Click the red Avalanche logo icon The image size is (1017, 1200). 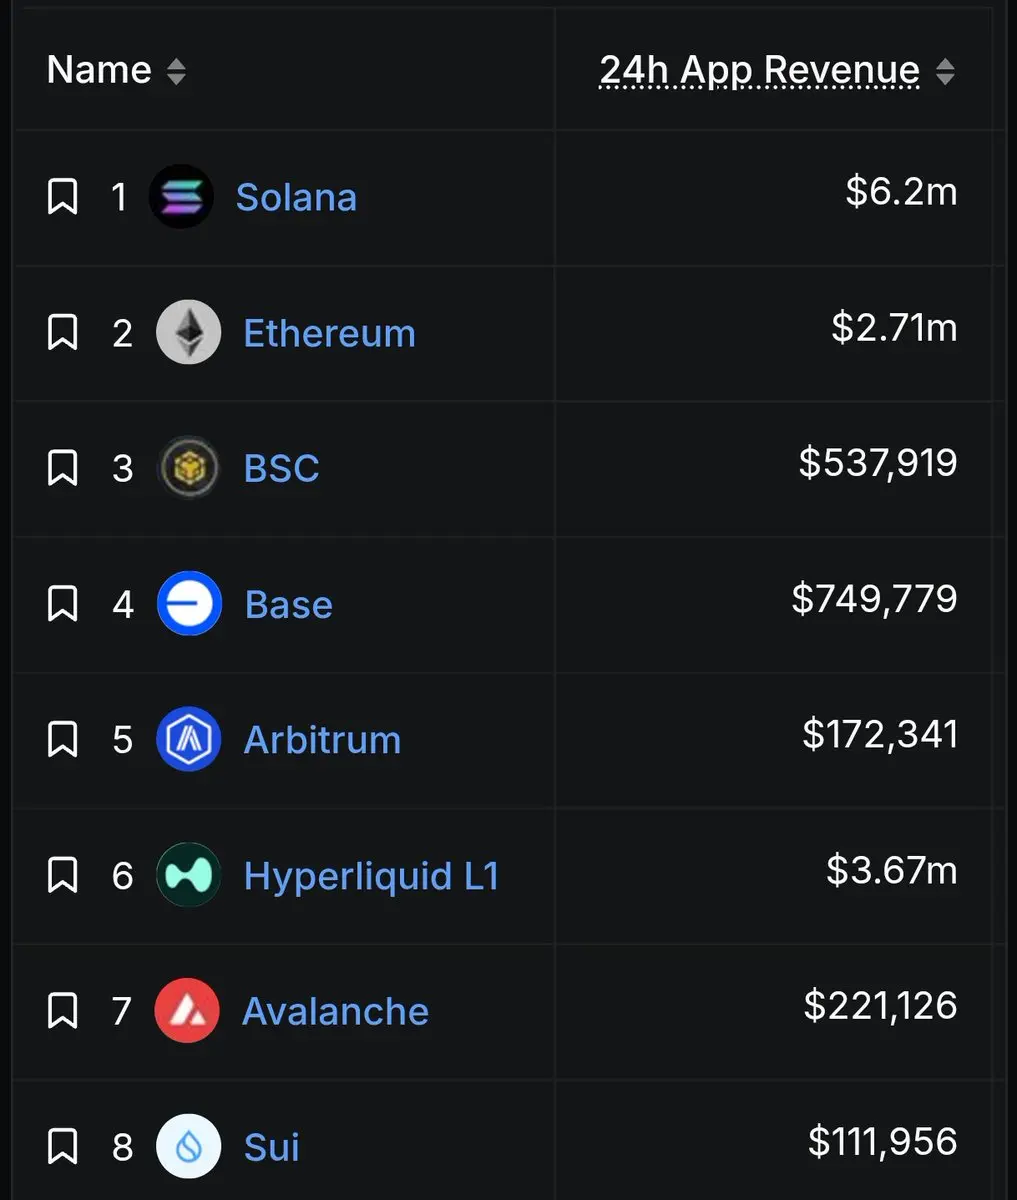click(187, 1011)
